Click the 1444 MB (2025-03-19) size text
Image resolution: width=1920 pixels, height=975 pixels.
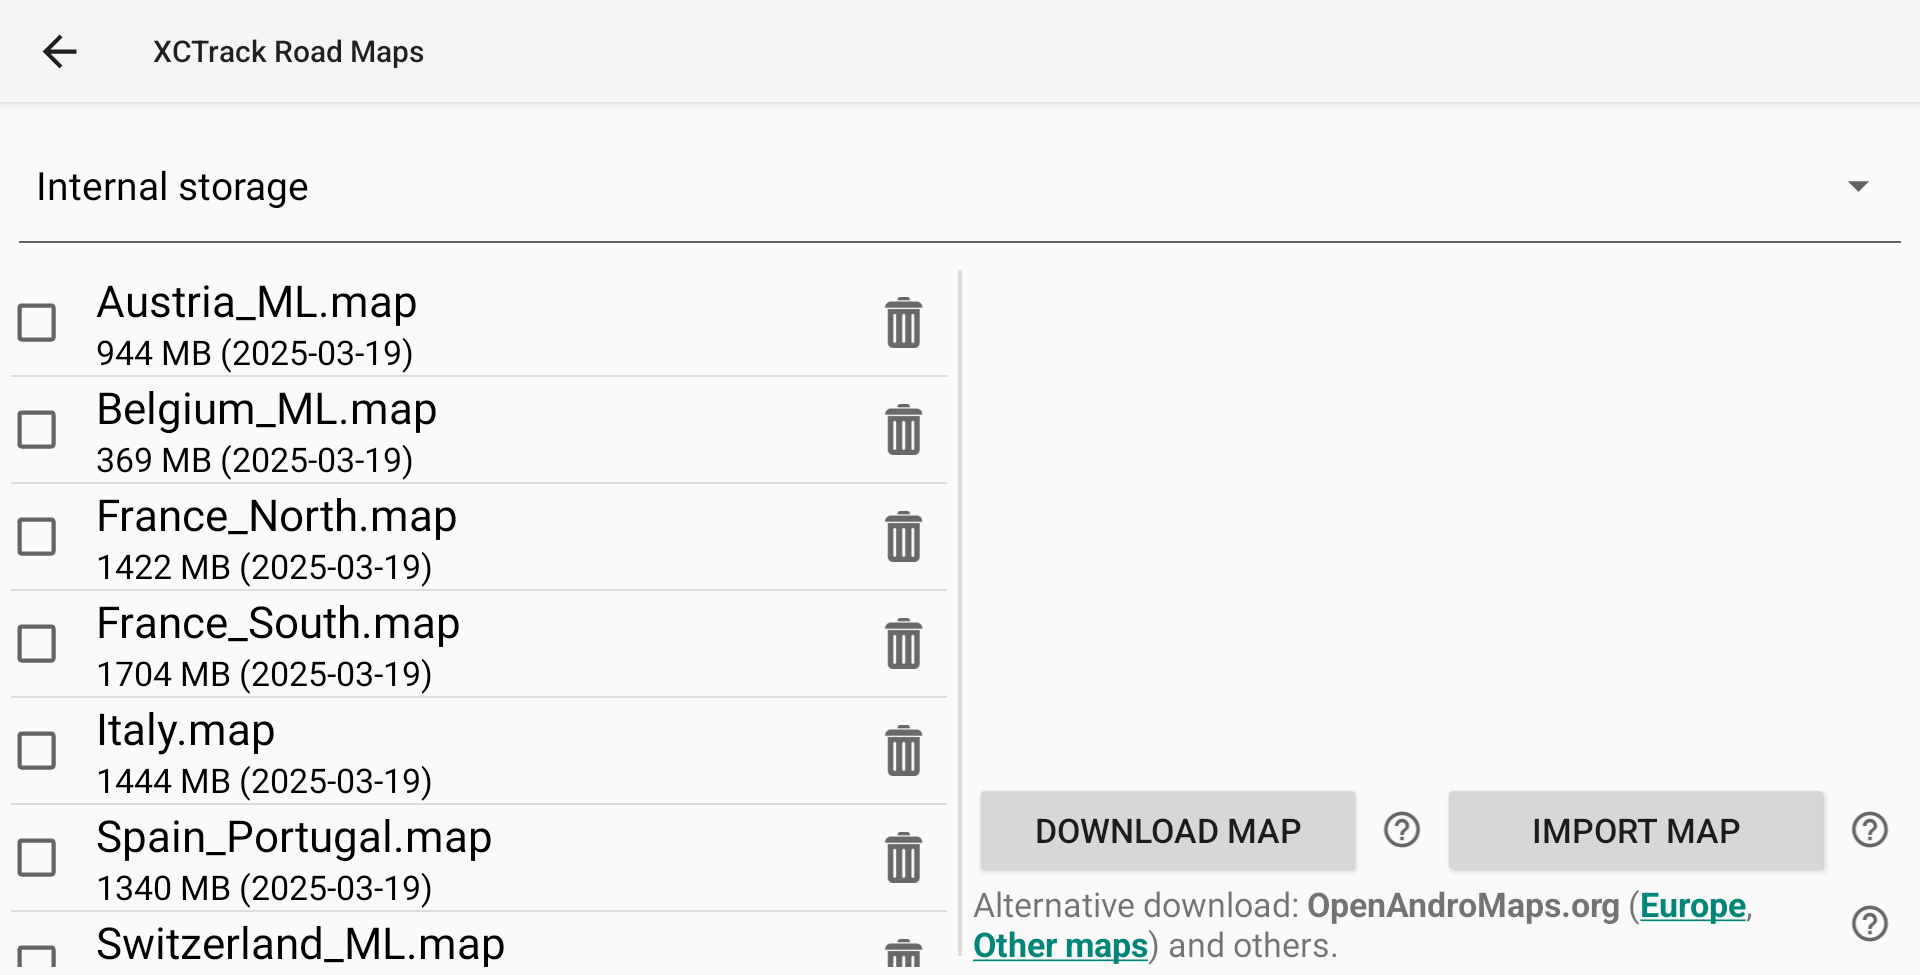point(264,781)
